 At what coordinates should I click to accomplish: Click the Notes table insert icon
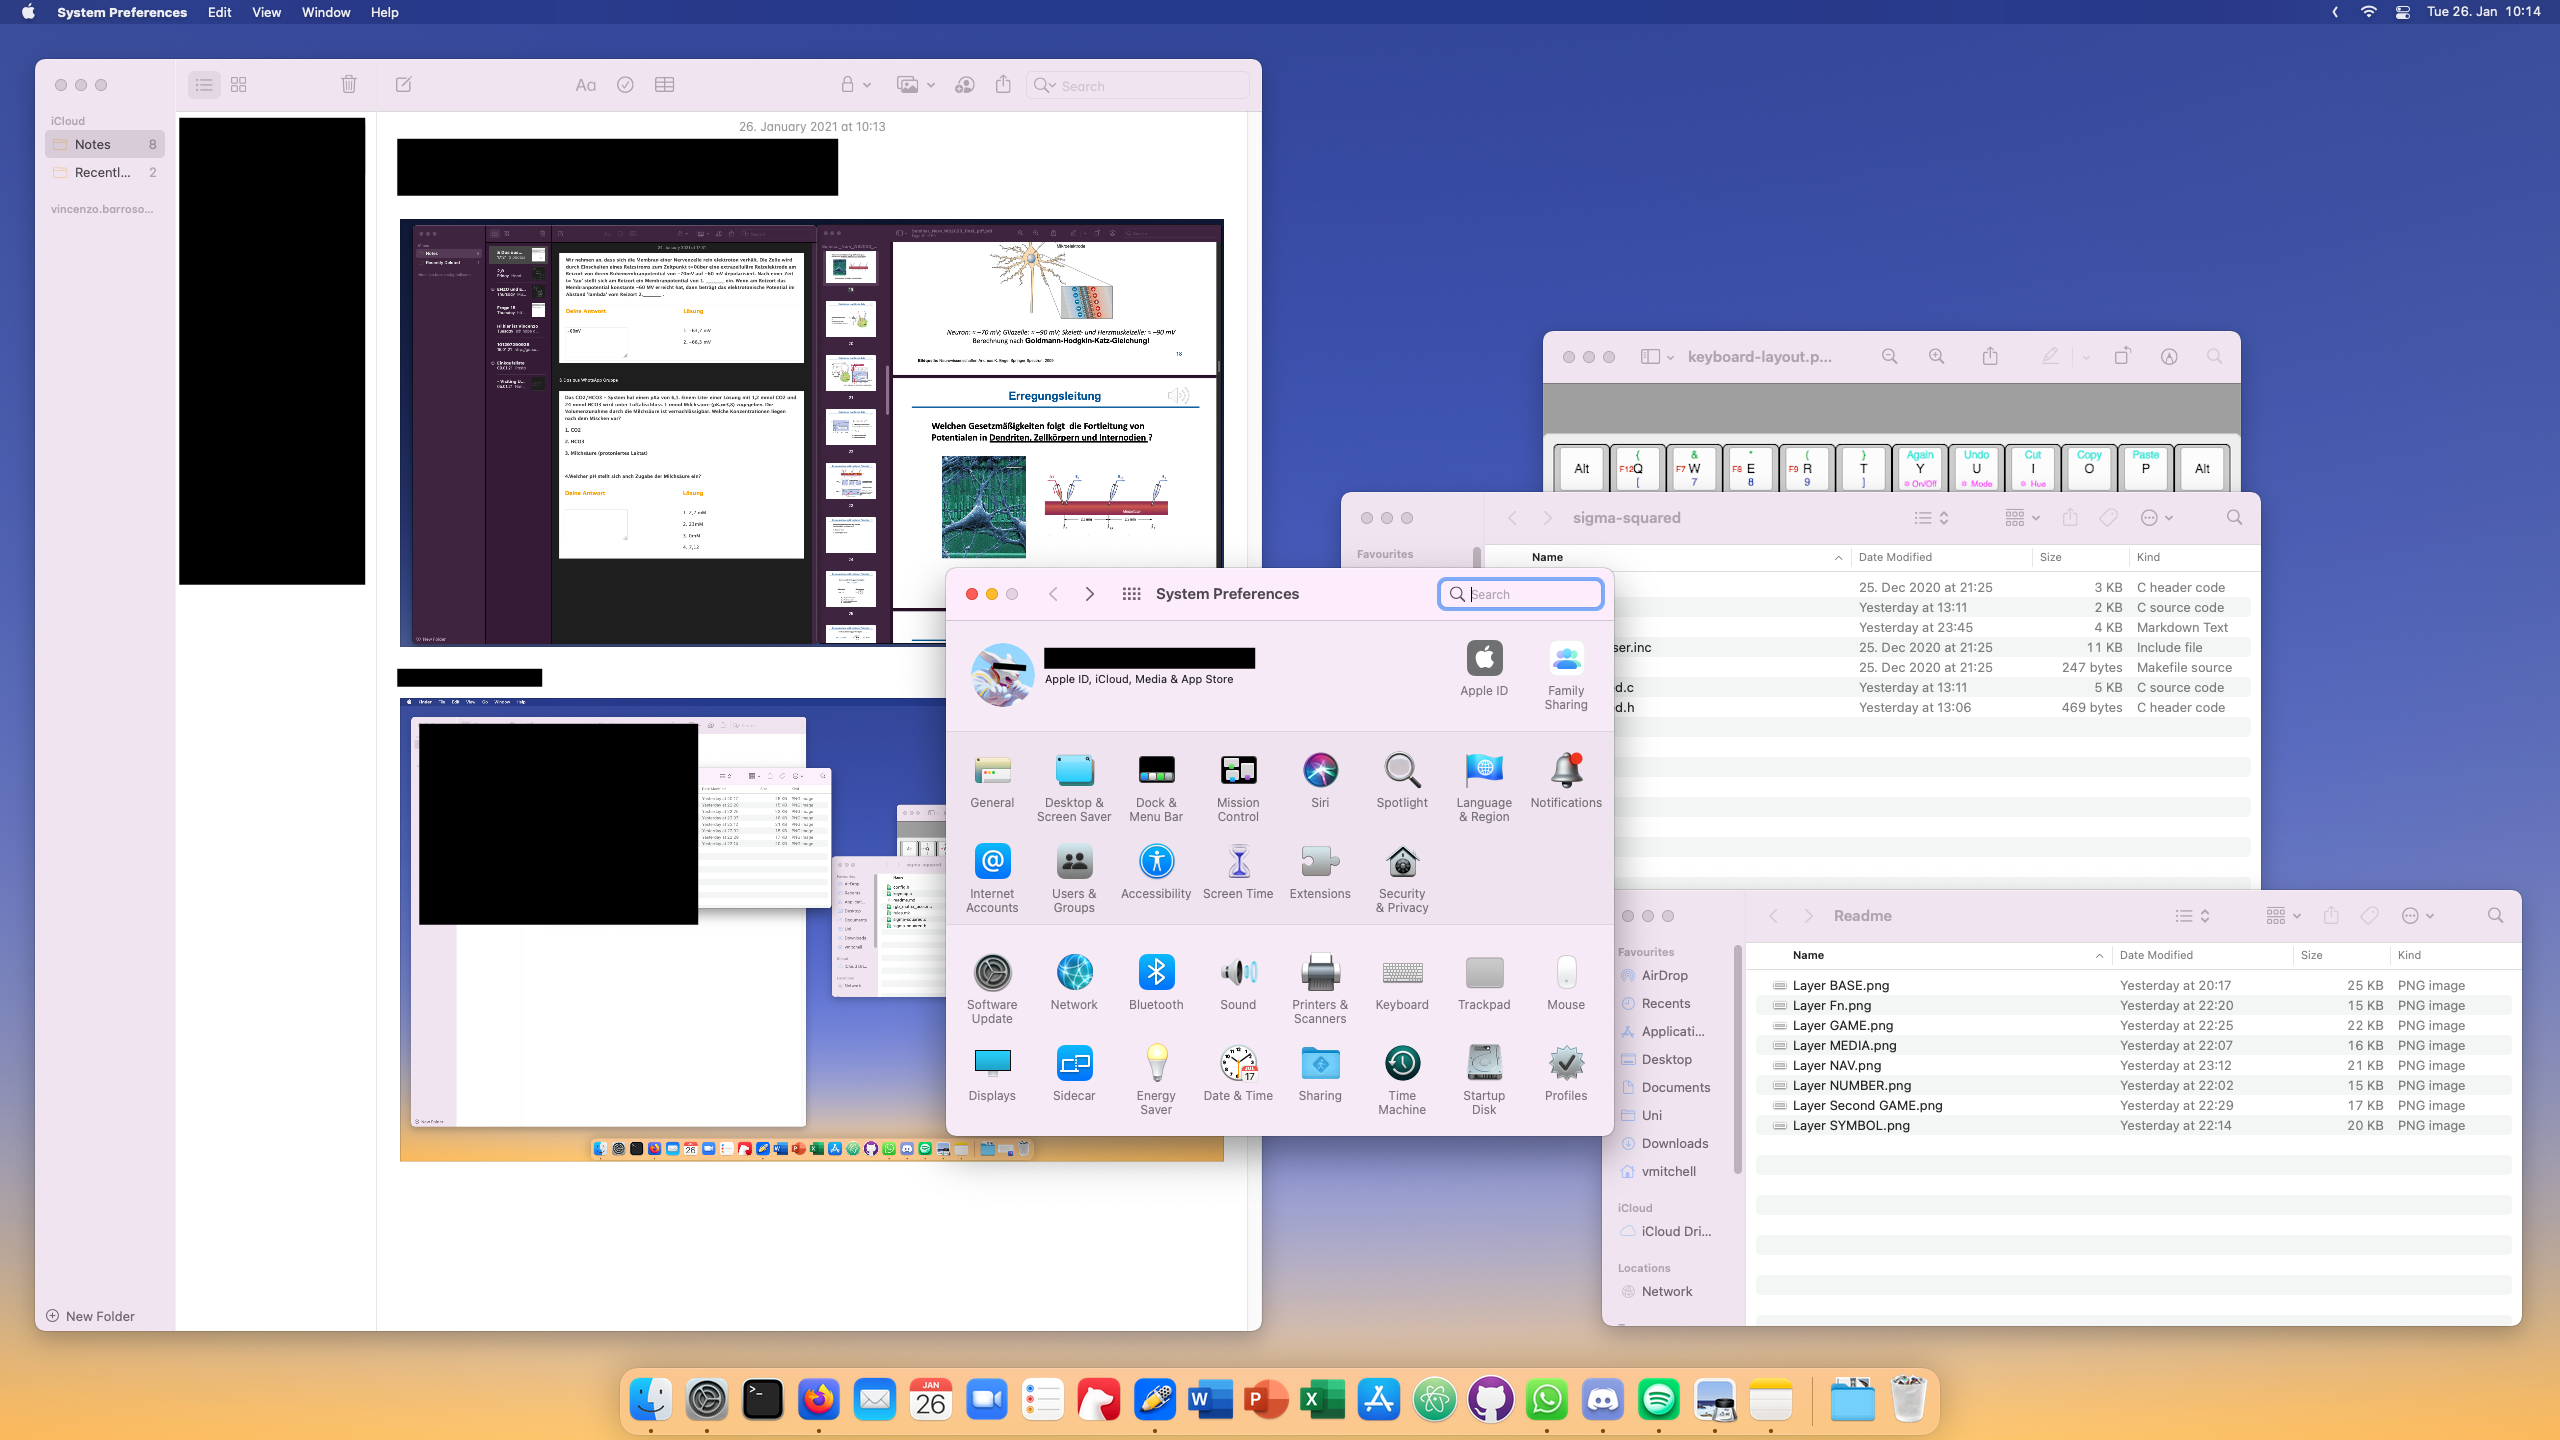click(664, 85)
